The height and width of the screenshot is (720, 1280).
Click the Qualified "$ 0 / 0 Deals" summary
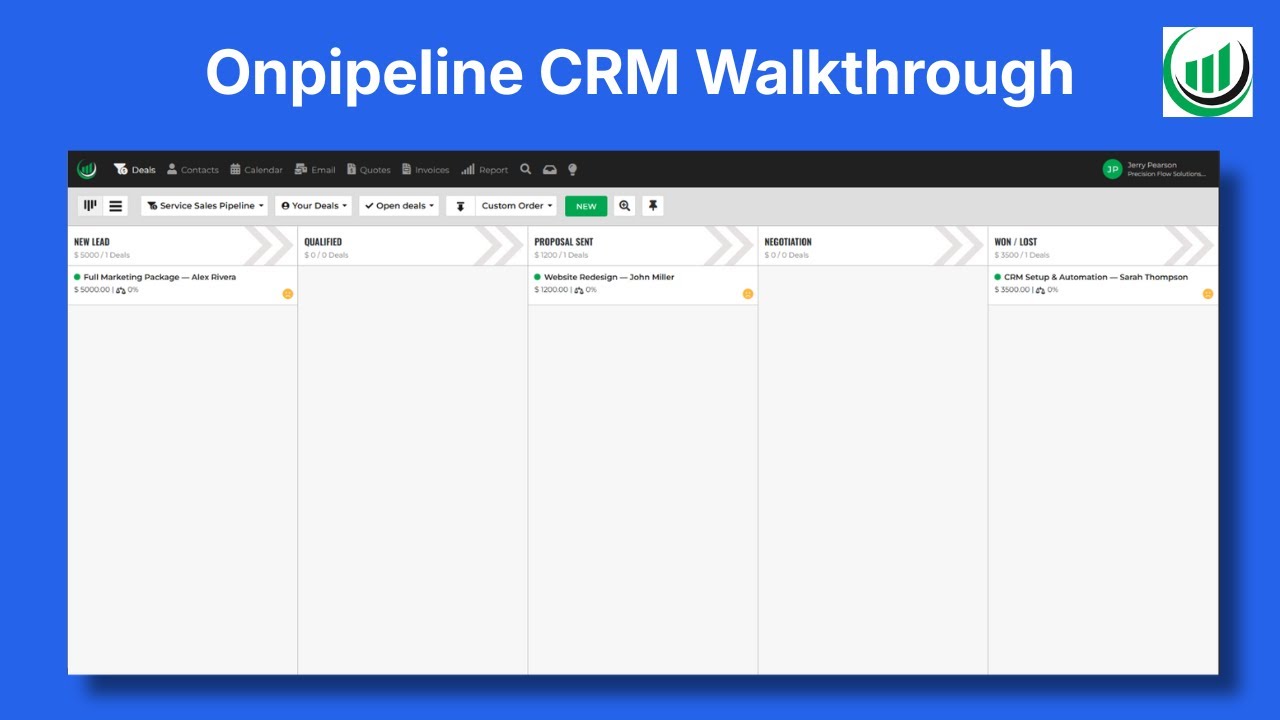coord(326,255)
